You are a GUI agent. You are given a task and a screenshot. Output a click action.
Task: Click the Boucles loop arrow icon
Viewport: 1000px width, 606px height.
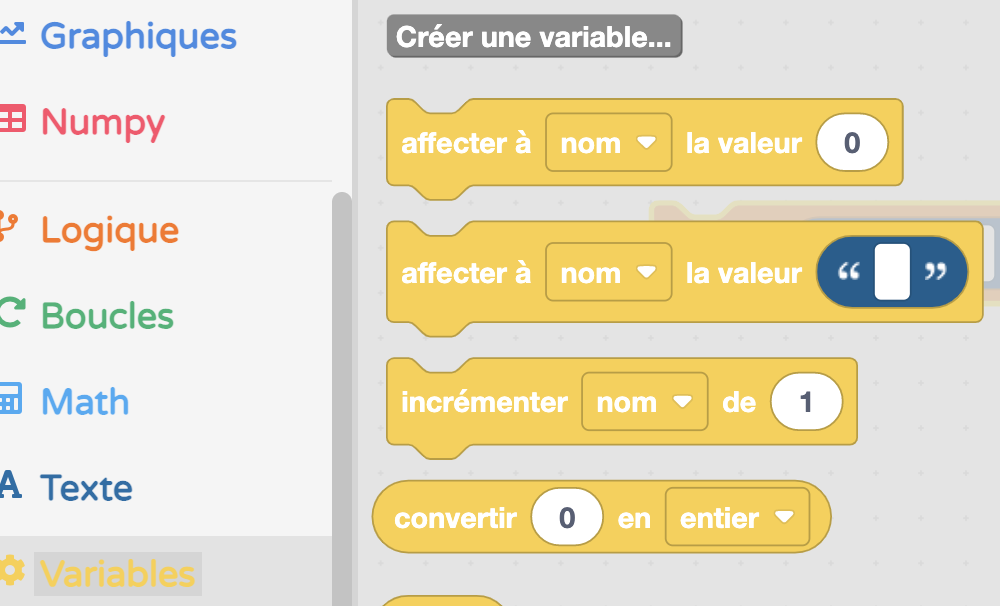point(11,313)
